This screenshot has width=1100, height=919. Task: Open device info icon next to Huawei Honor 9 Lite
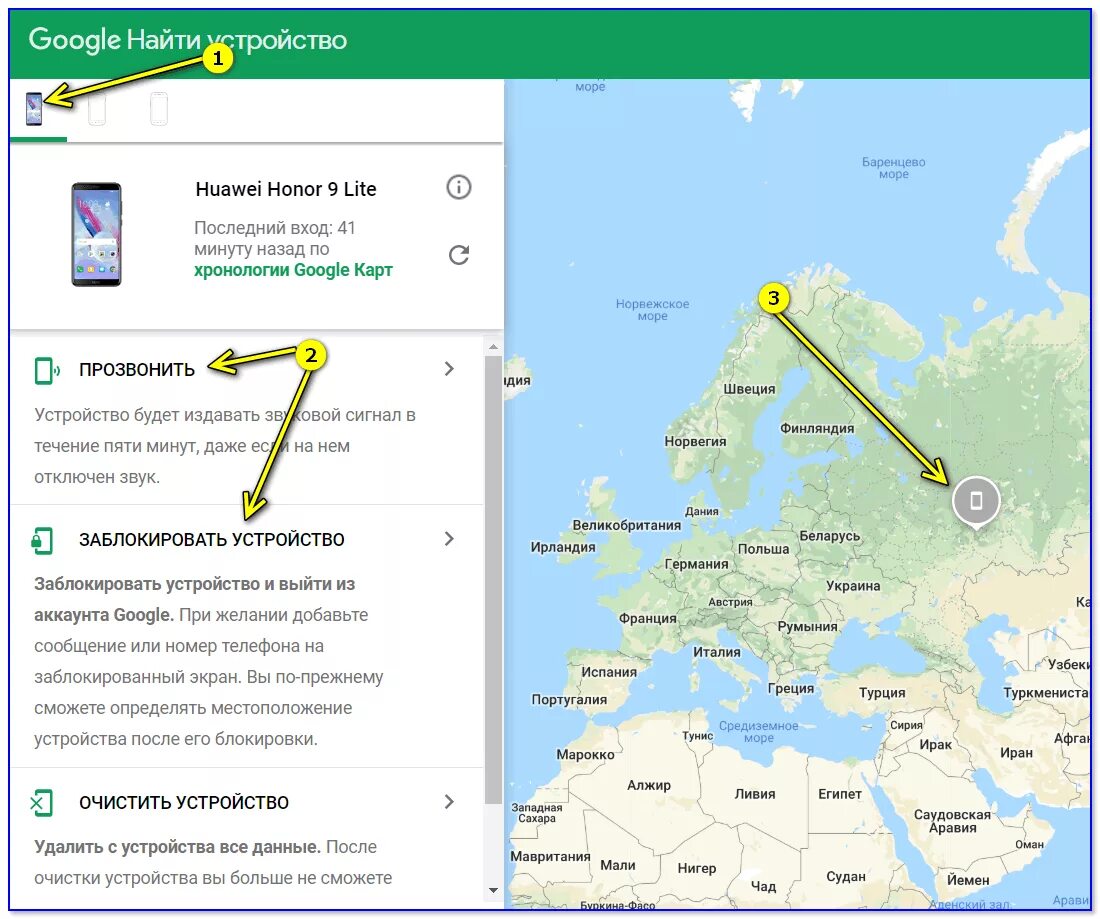tap(459, 187)
